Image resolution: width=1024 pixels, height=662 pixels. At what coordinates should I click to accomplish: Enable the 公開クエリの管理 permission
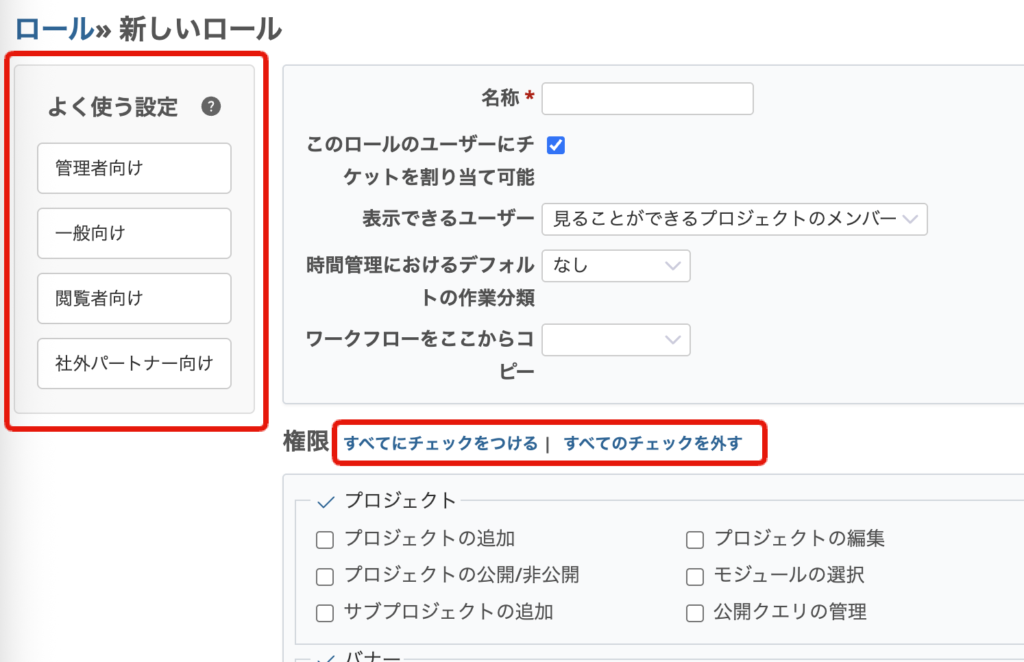694,611
